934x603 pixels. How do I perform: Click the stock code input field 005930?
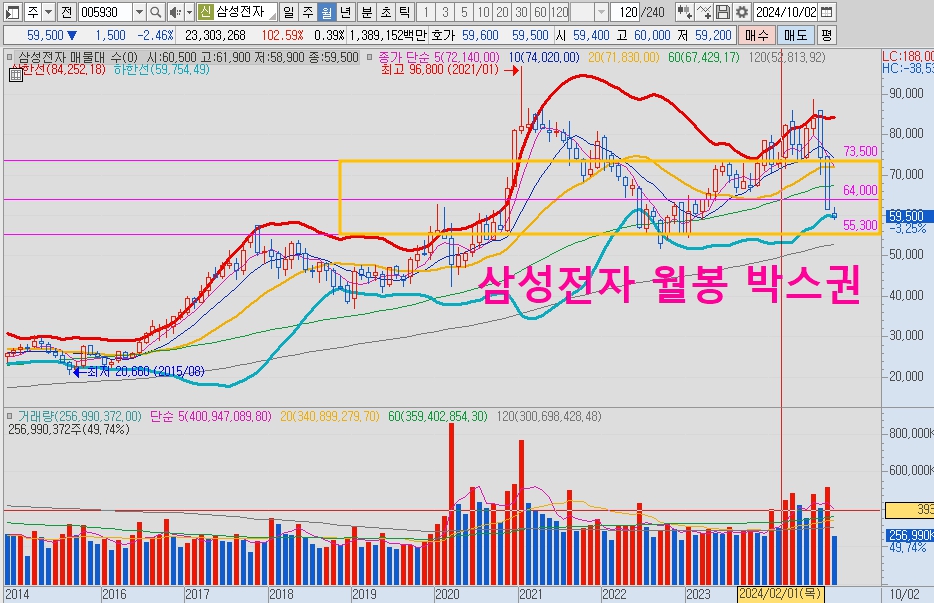click(x=106, y=12)
